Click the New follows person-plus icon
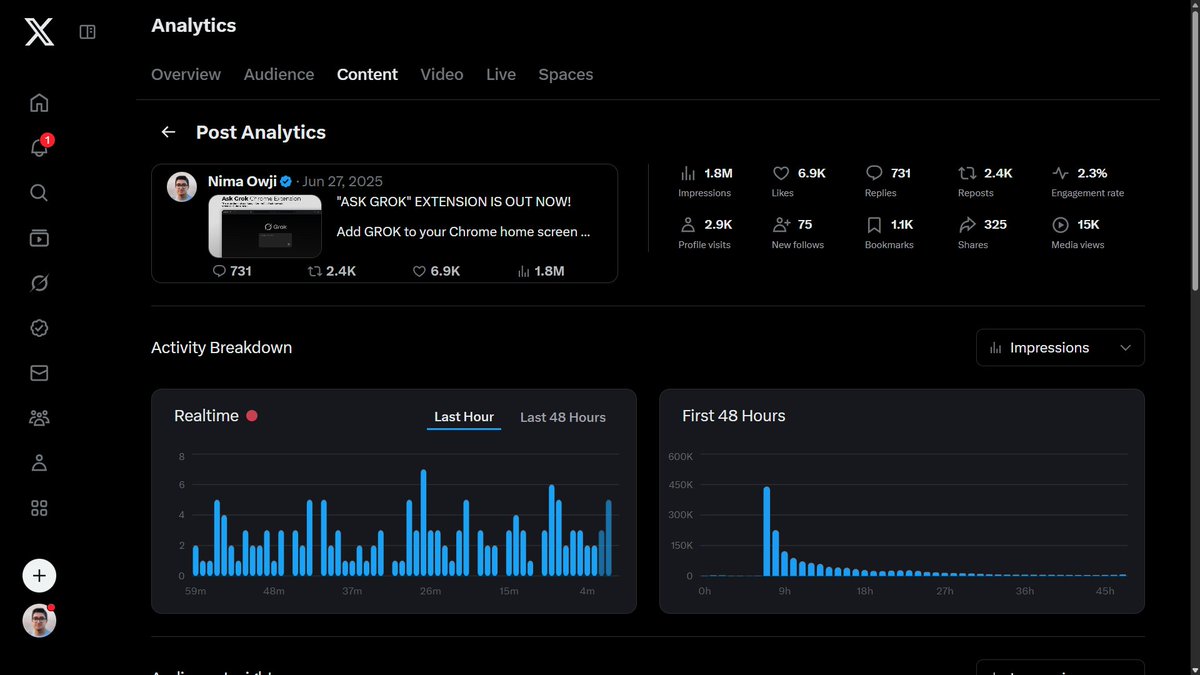 click(x=781, y=225)
